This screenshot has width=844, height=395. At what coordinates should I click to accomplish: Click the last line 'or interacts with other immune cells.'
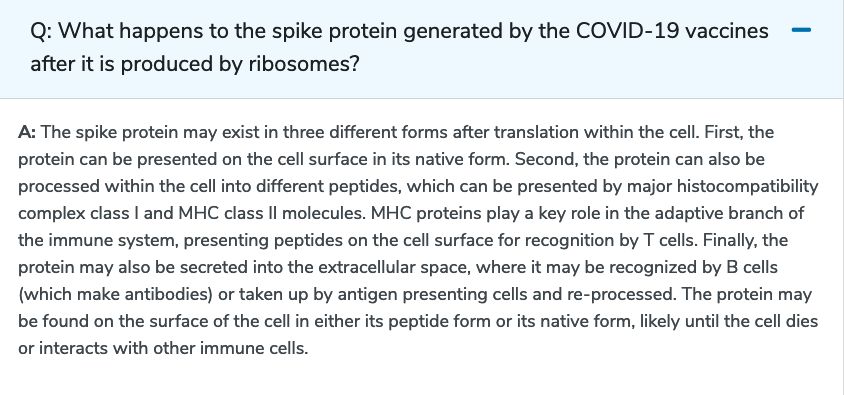coord(164,348)
